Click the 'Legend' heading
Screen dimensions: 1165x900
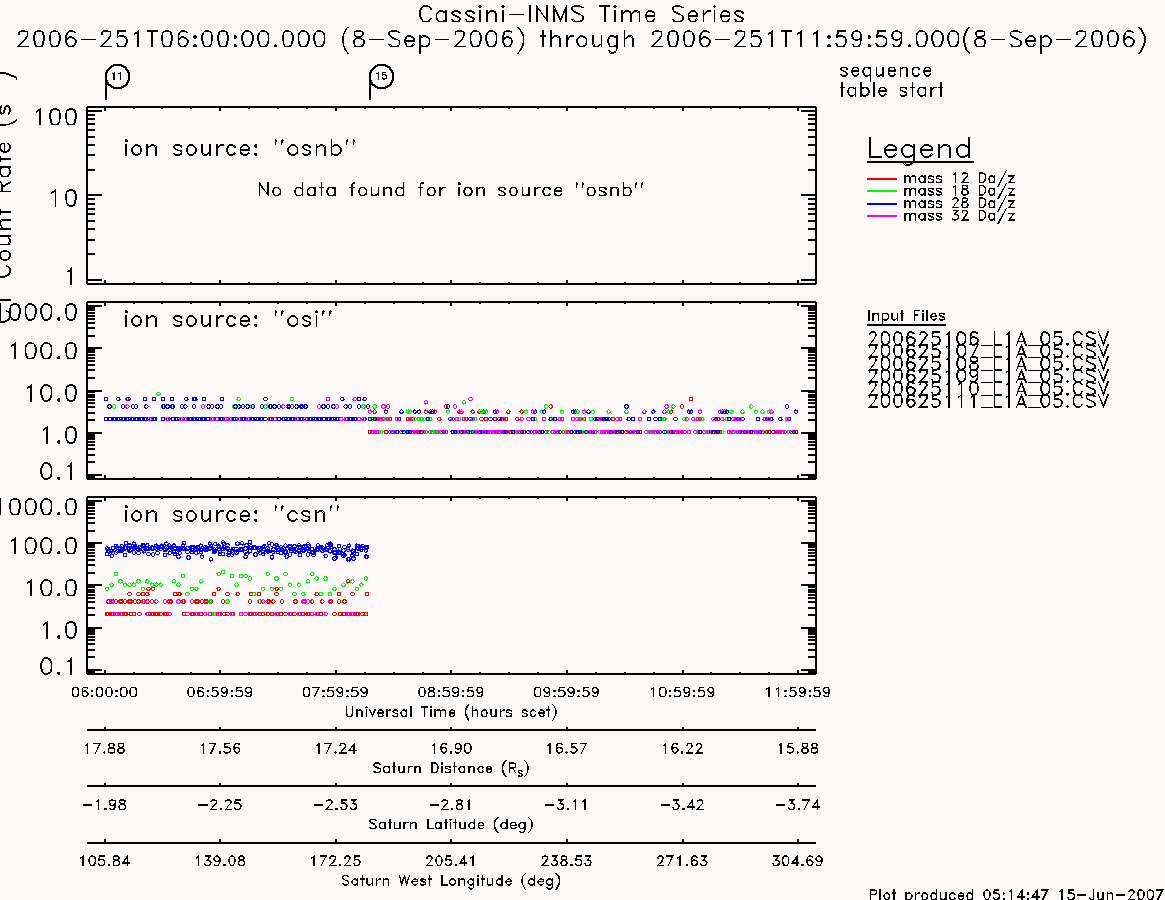pyautogui.click(x=919, y=149)
